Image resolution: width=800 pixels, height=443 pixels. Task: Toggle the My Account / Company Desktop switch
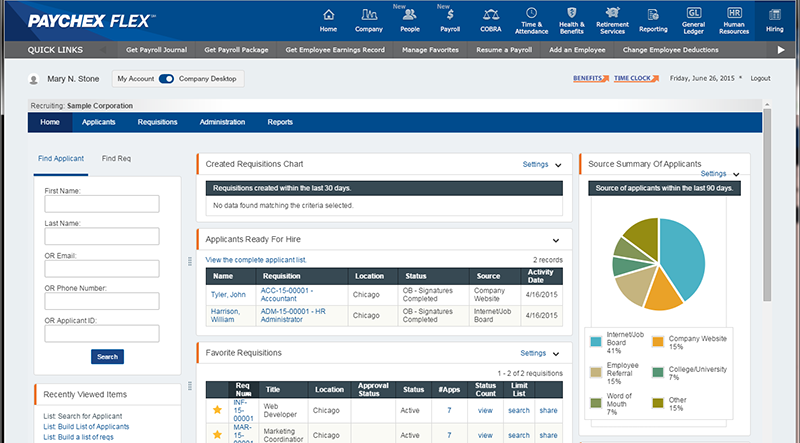tap(166, 78)
